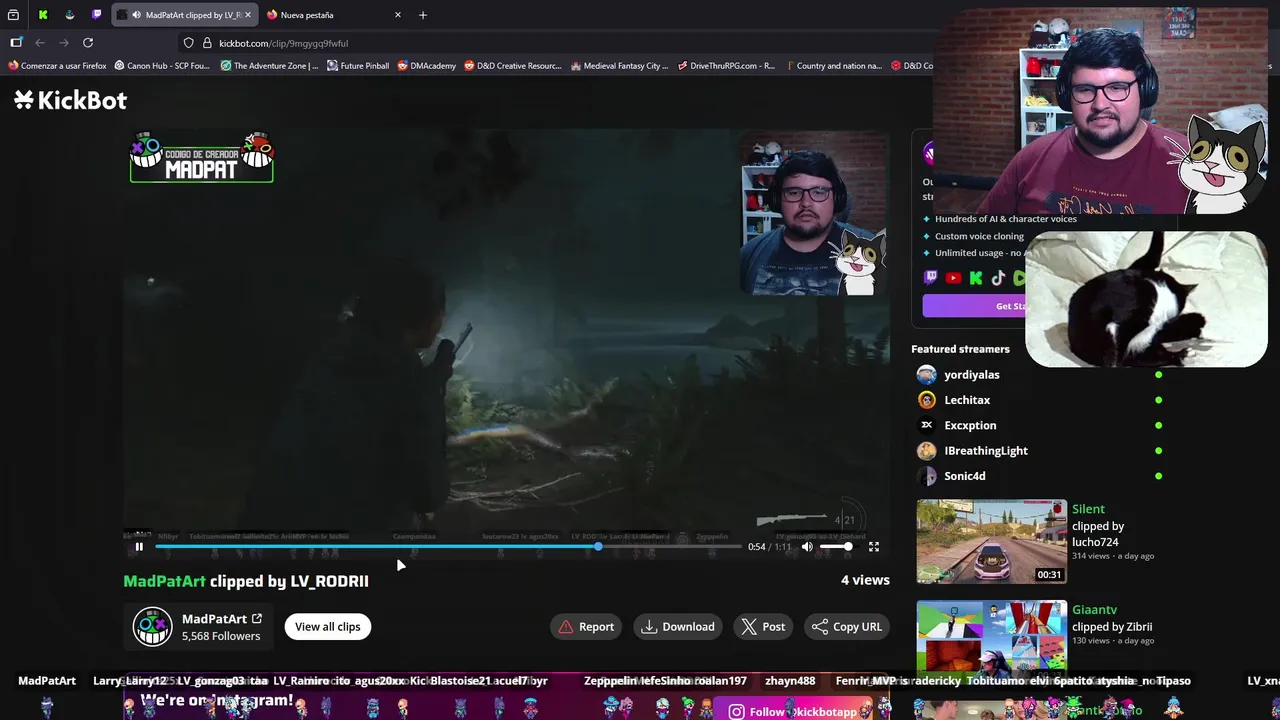Open the site security lock icon

tap(207, 43)
